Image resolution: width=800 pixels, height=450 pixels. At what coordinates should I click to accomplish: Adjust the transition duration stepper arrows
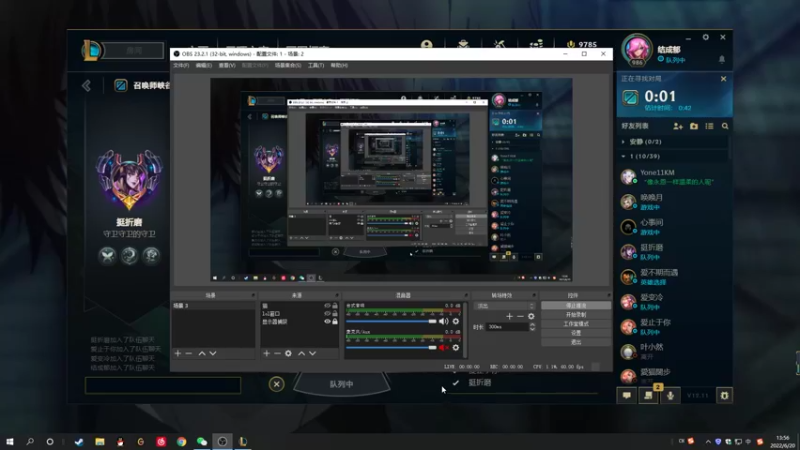[532, 327]
